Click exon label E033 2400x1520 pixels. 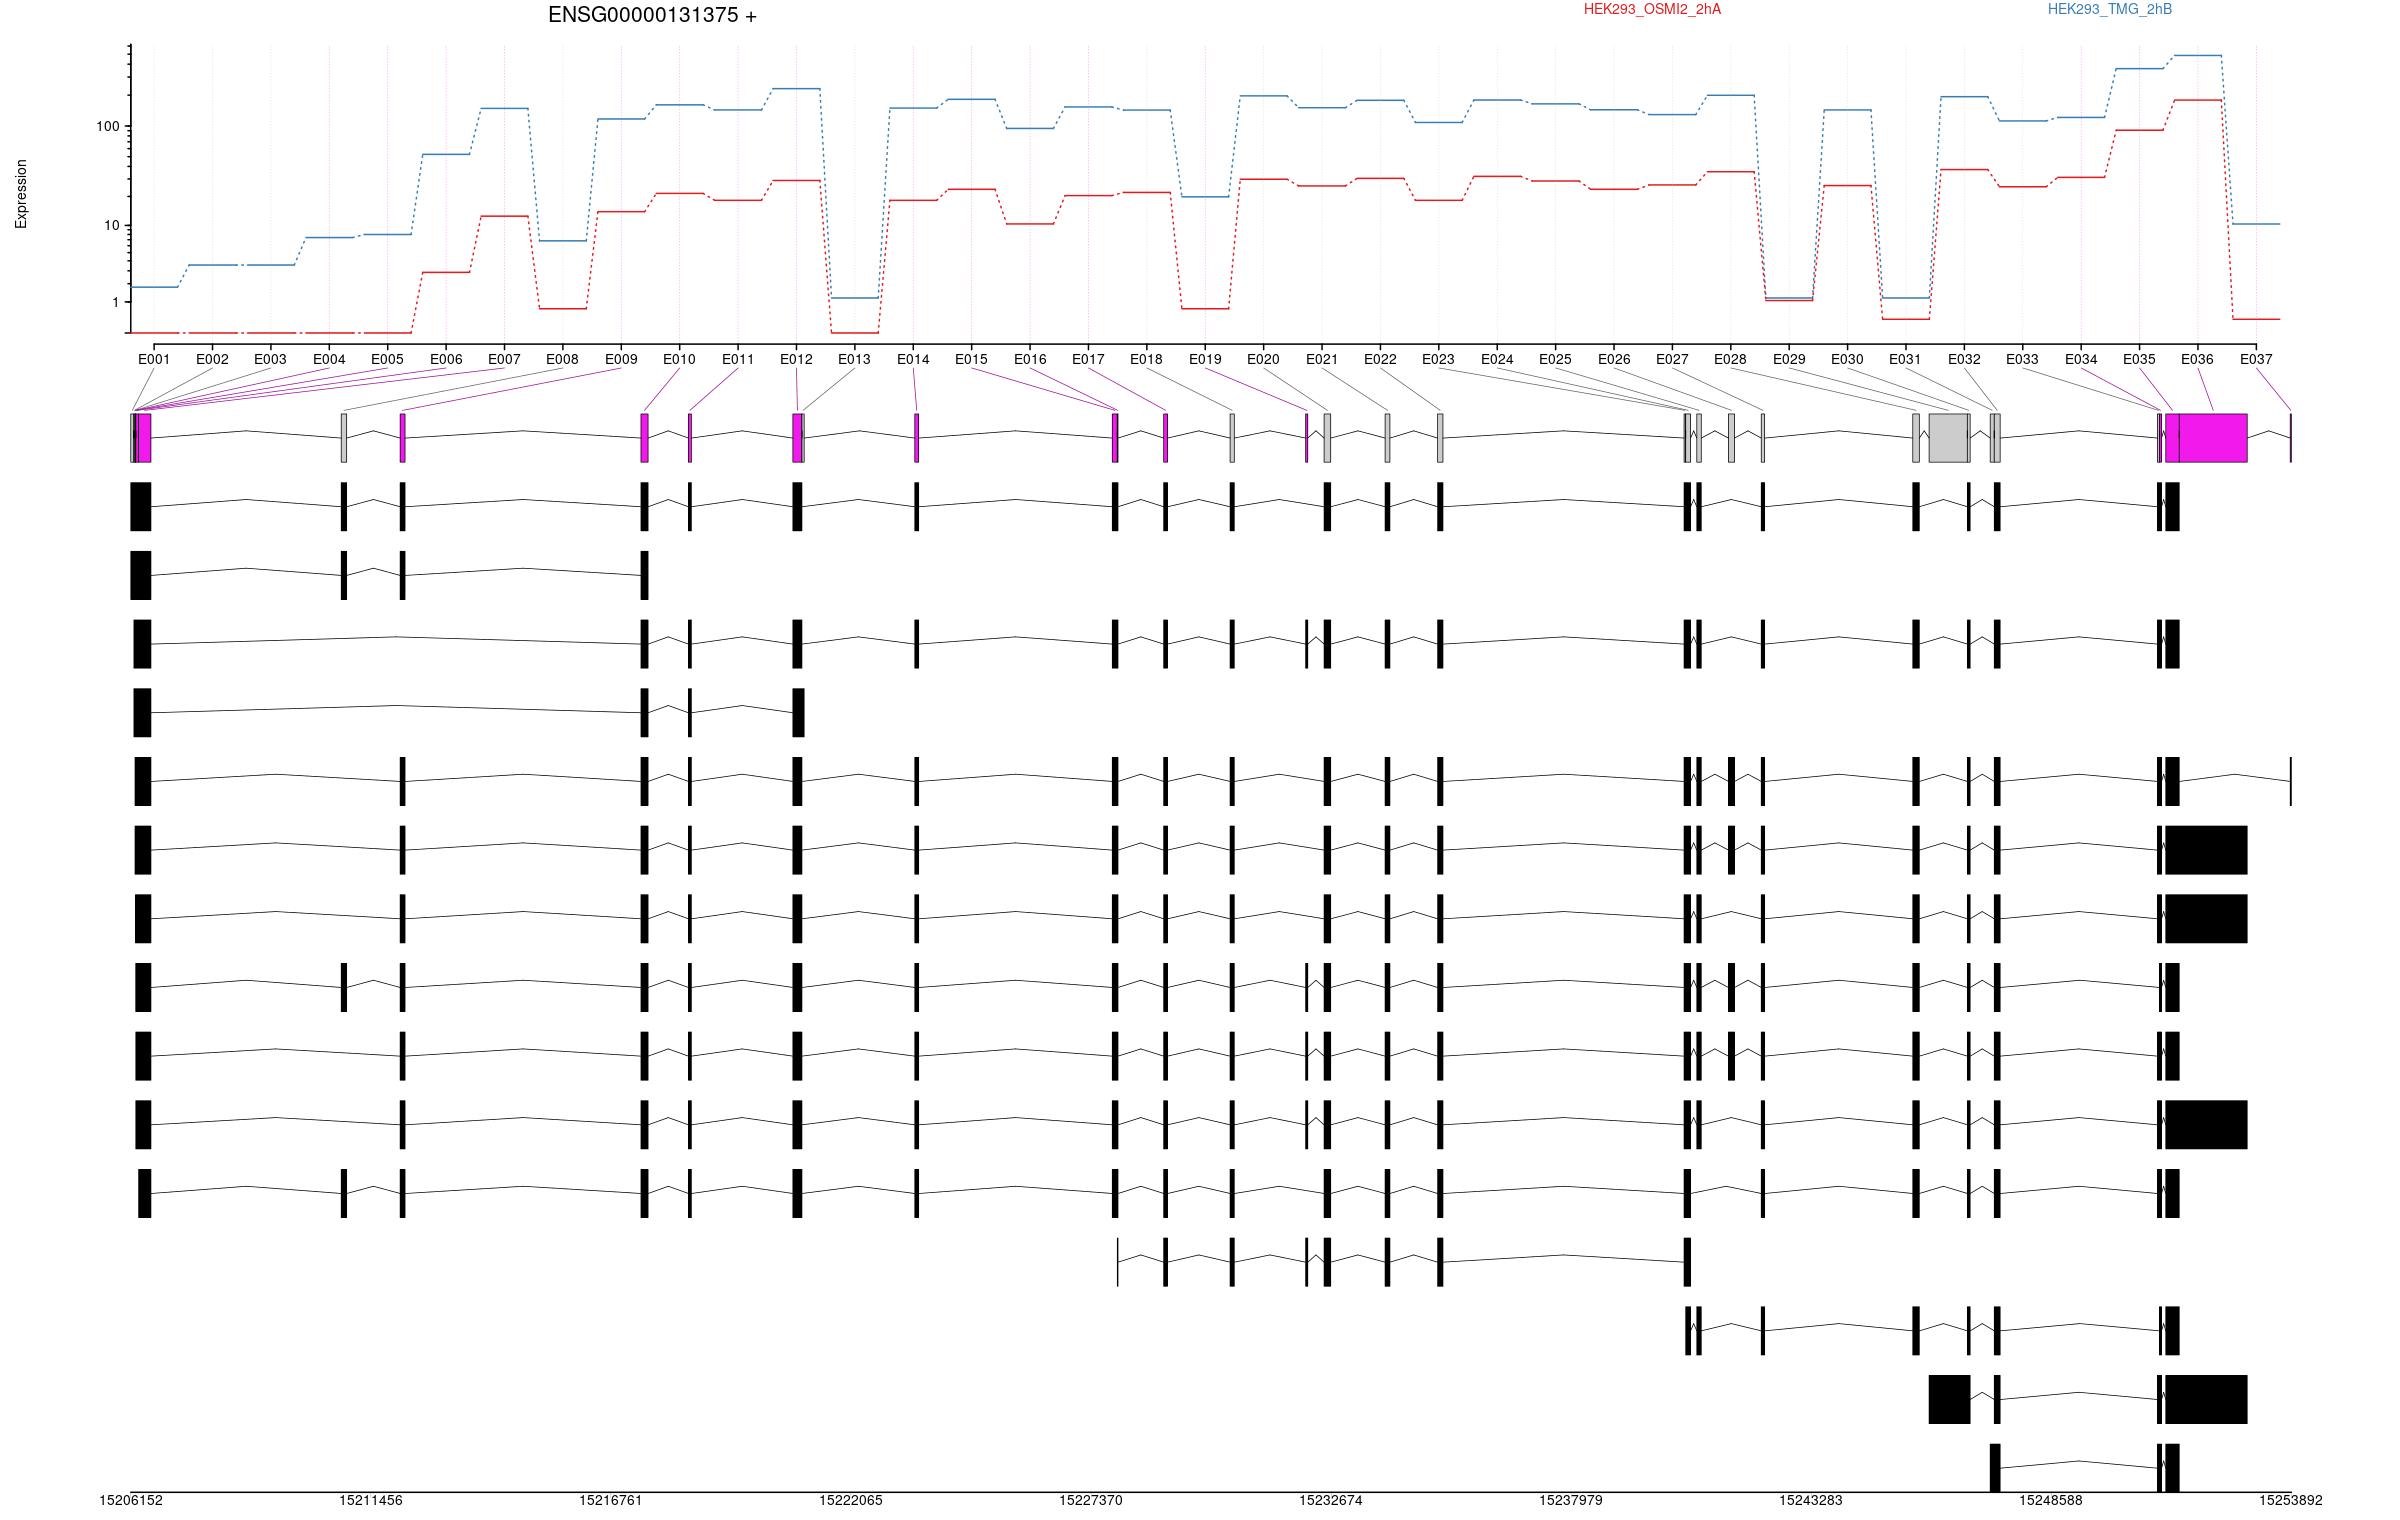pos(2022,359)
